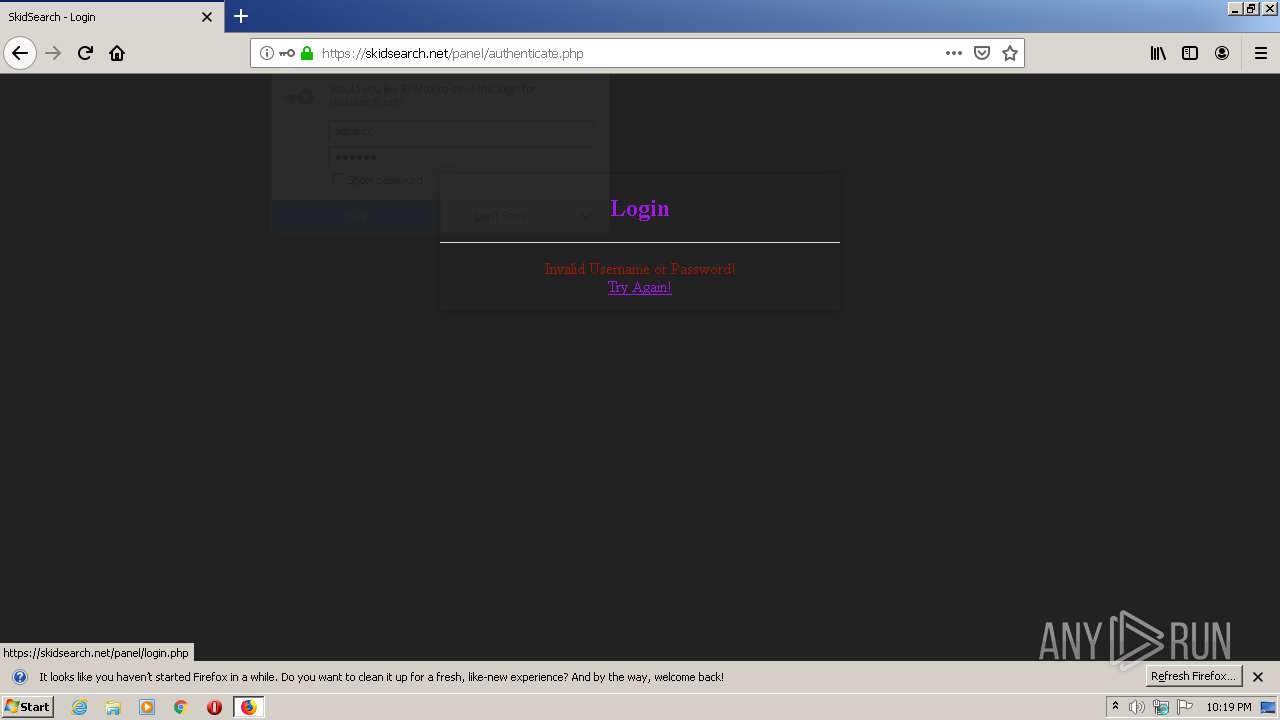The image size is (1280, 720).
Task: Click the 10:19 PM clock
Action: click(1228, 707)
